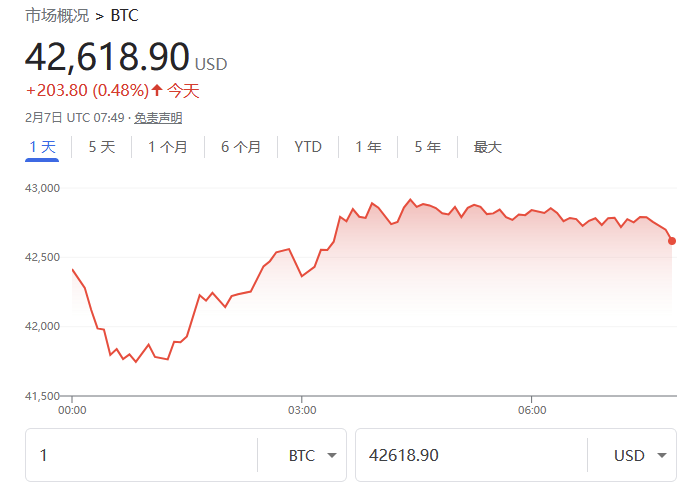Screen dimensions: 696x492
Task: Click the 42,618.90 price headline
Action: tap(107, 57)
